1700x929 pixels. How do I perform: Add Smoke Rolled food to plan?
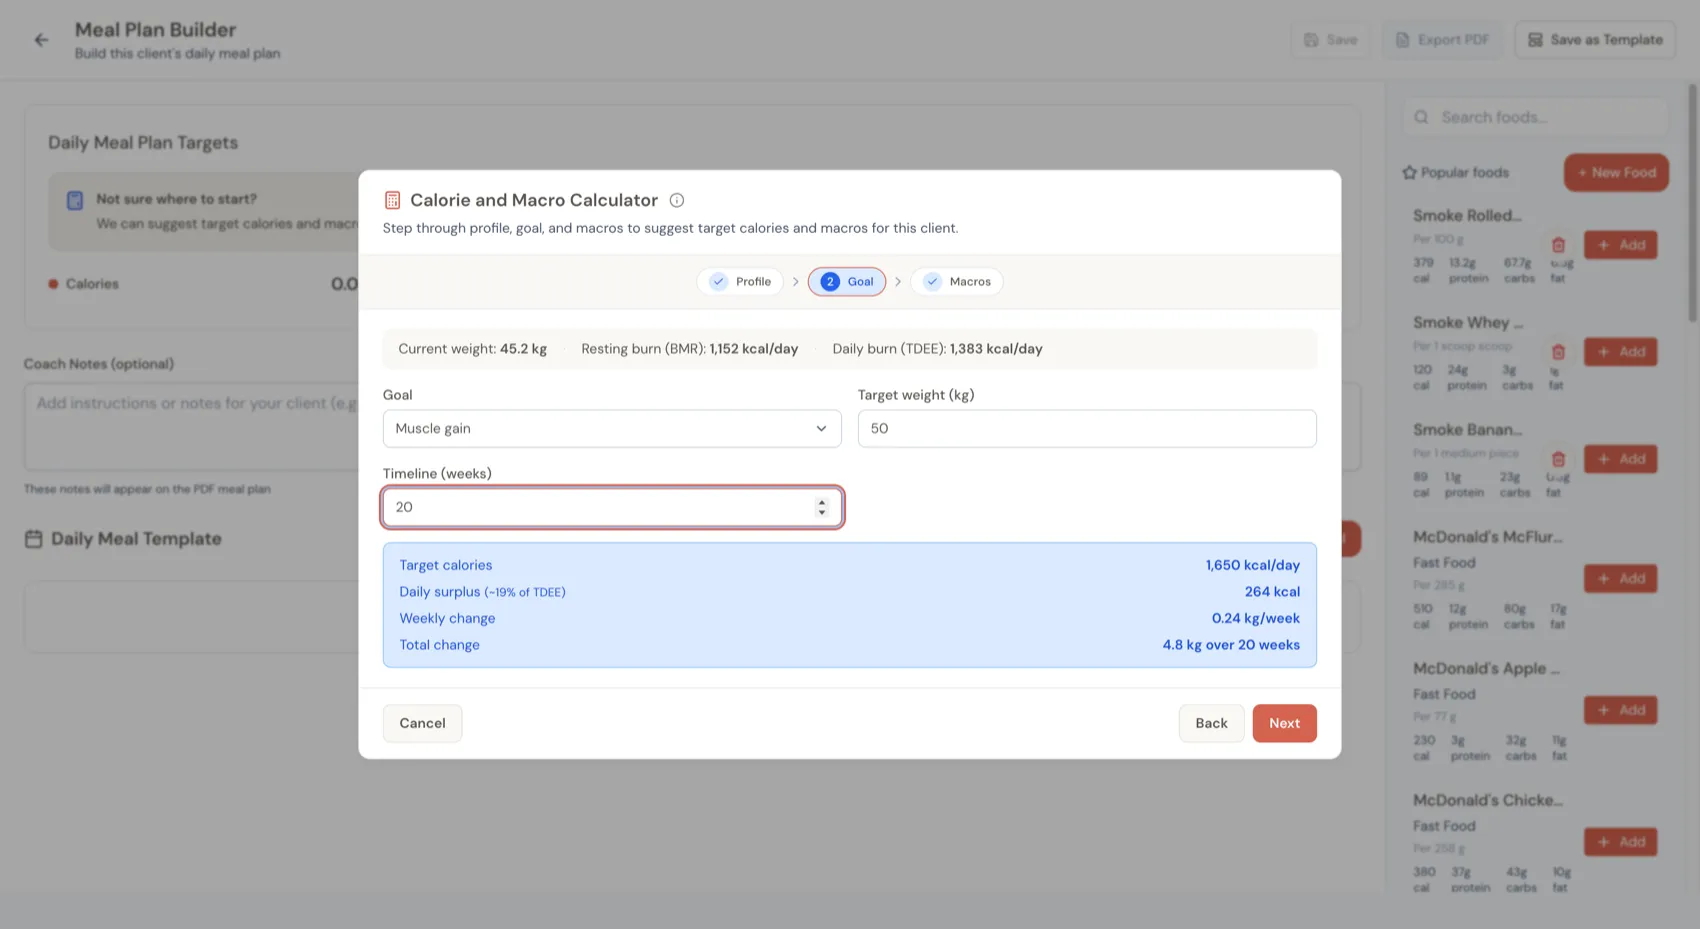[x=1620, y=245]
